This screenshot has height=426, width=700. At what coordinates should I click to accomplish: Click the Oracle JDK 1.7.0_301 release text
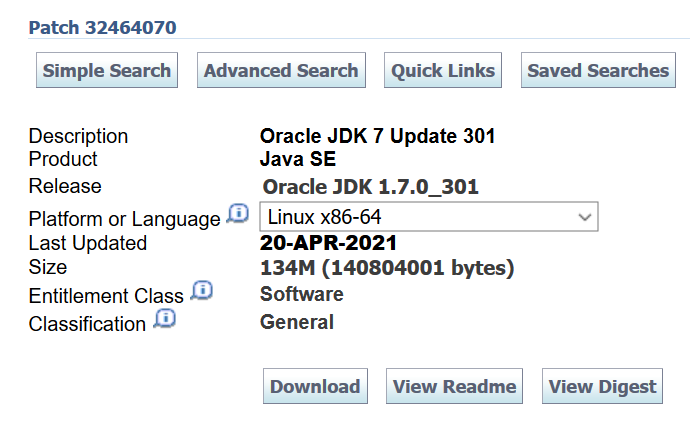point(371,187)
